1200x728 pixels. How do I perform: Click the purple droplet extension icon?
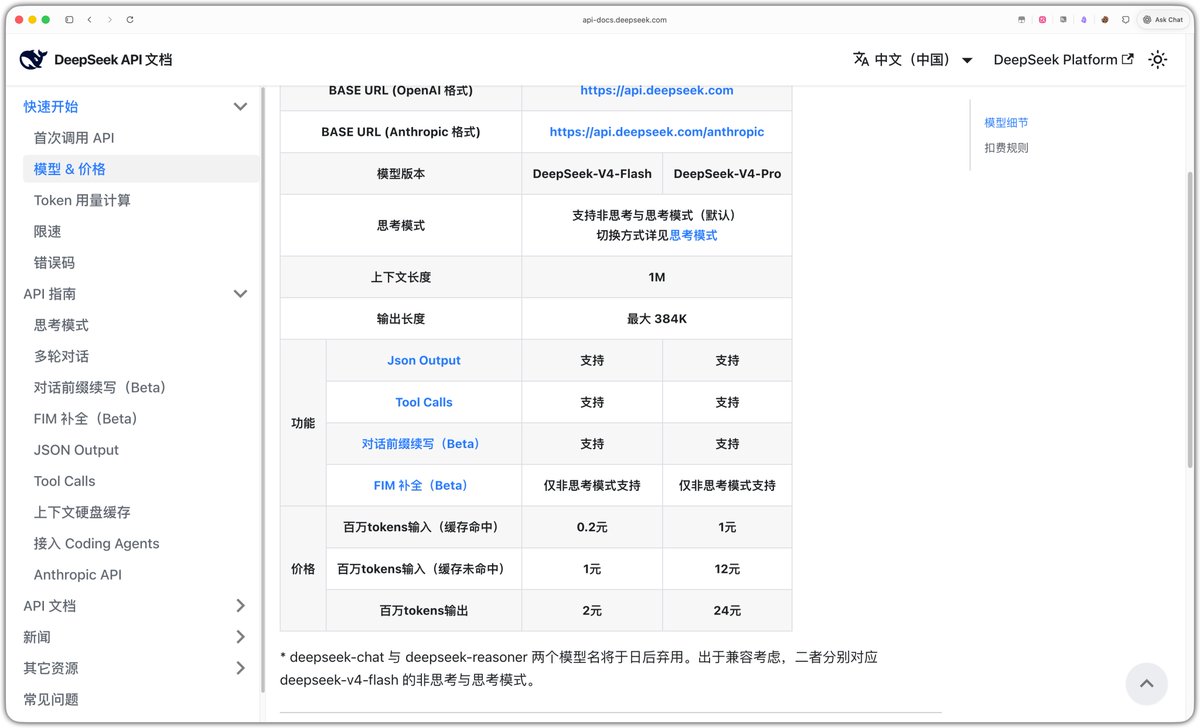click(x=1083, y=19)
